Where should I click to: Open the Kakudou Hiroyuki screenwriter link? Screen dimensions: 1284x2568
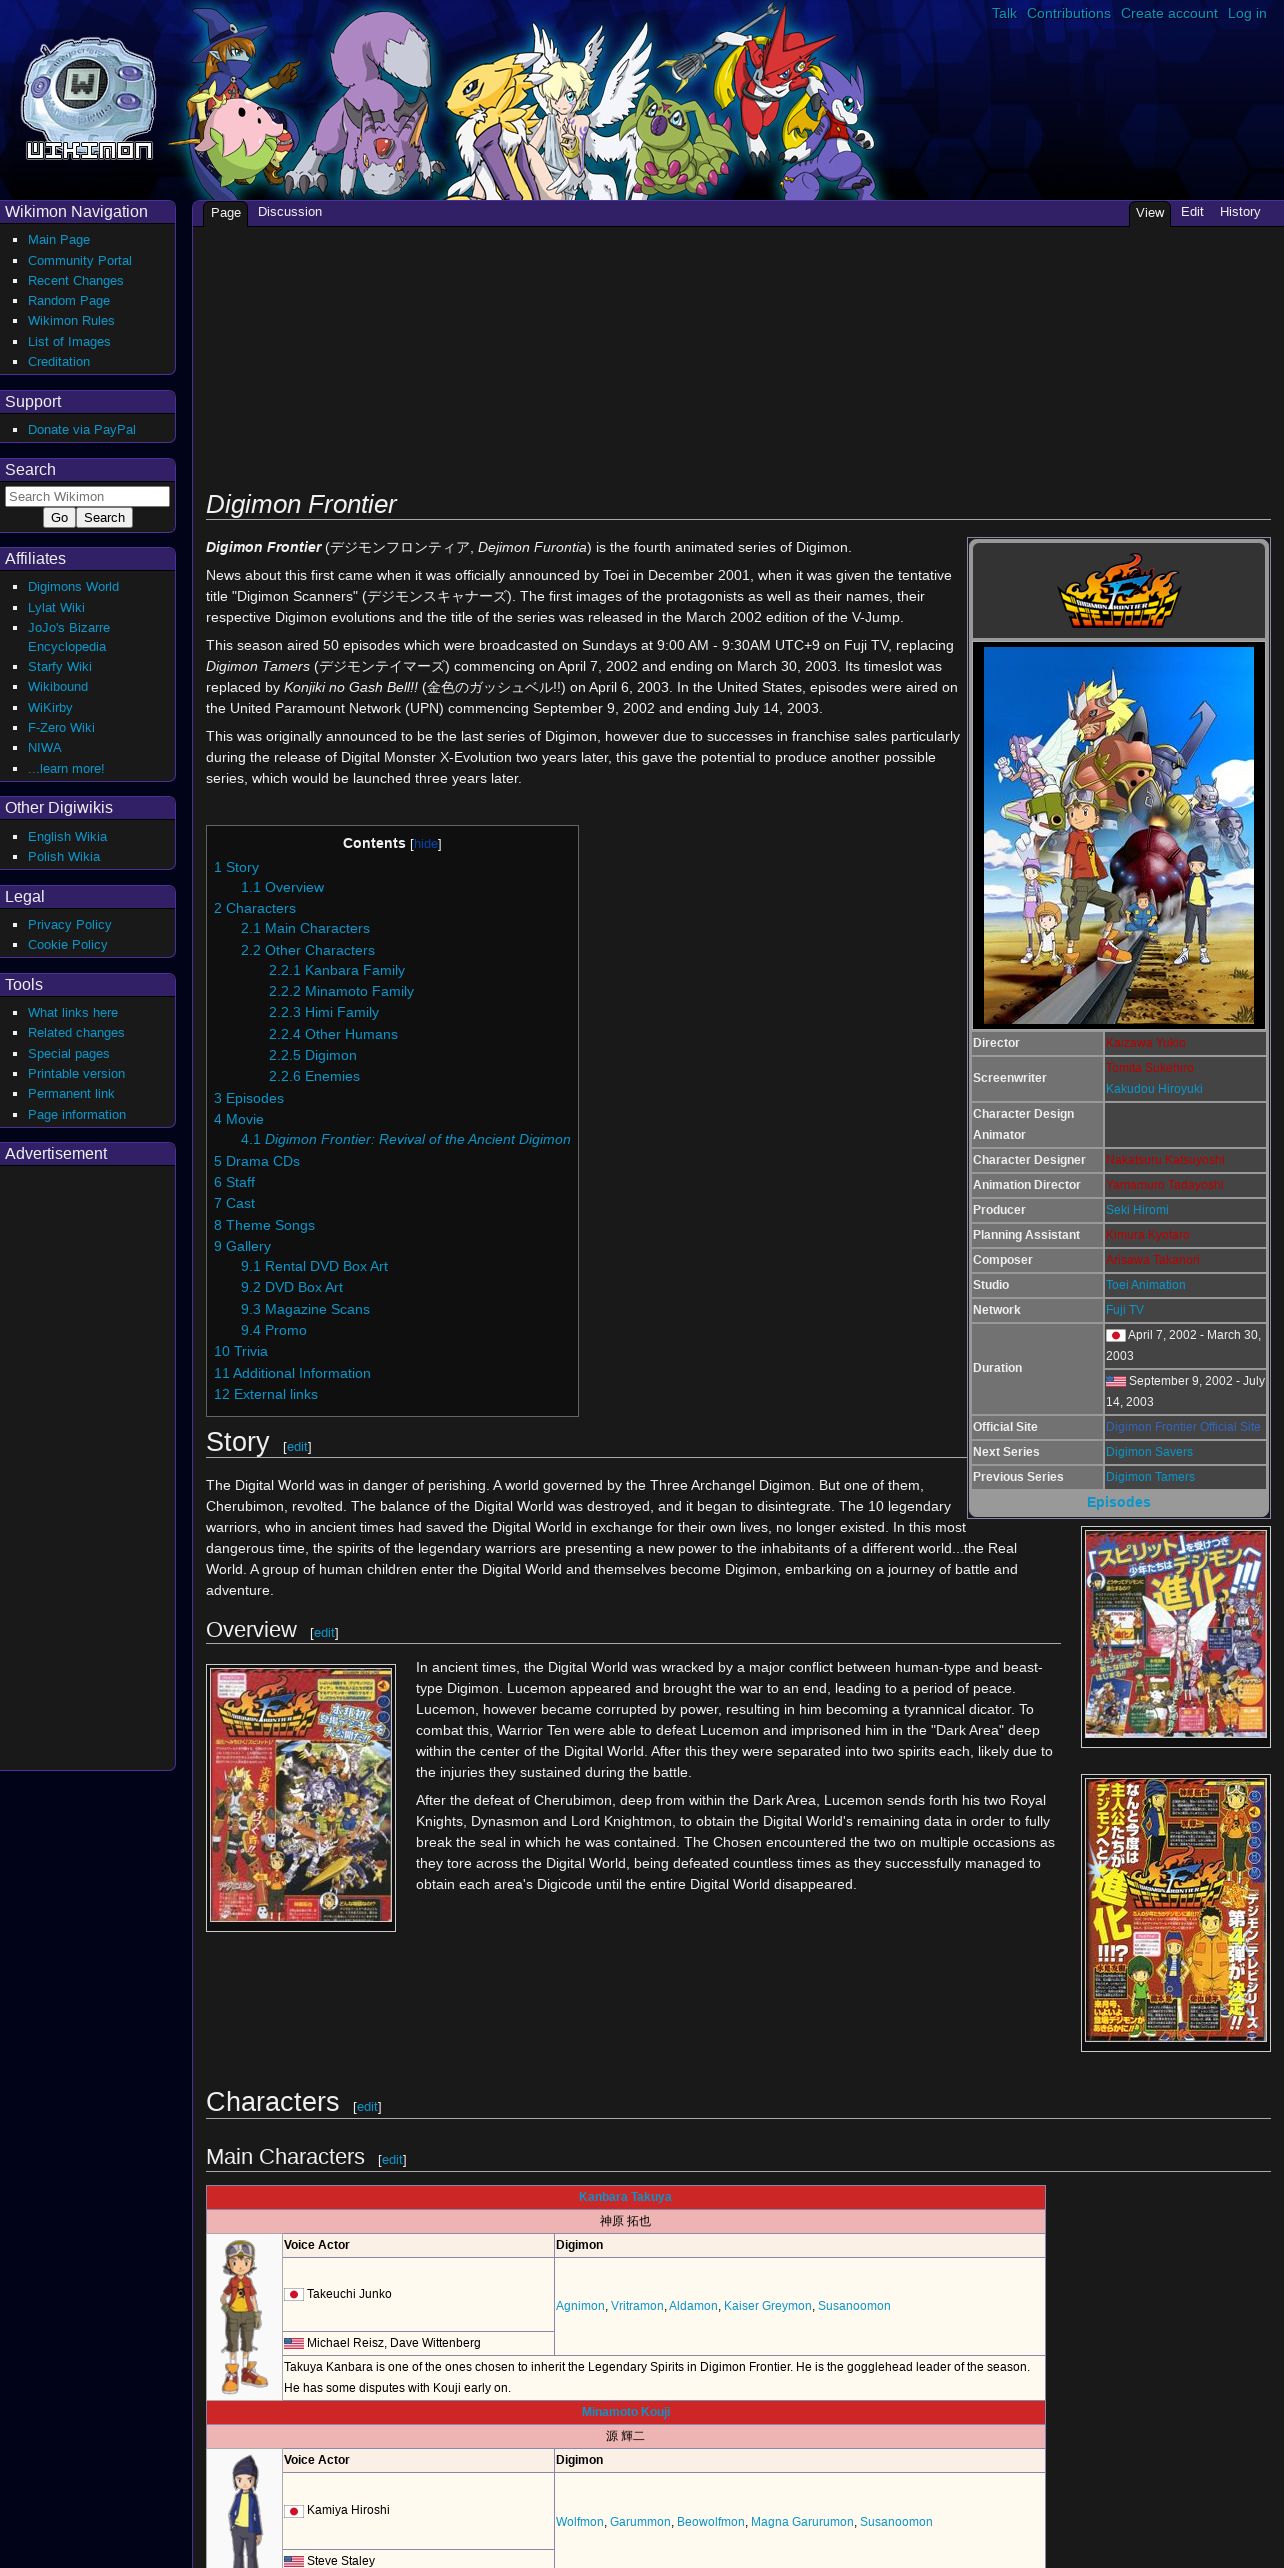[x=1154, y=1089]
